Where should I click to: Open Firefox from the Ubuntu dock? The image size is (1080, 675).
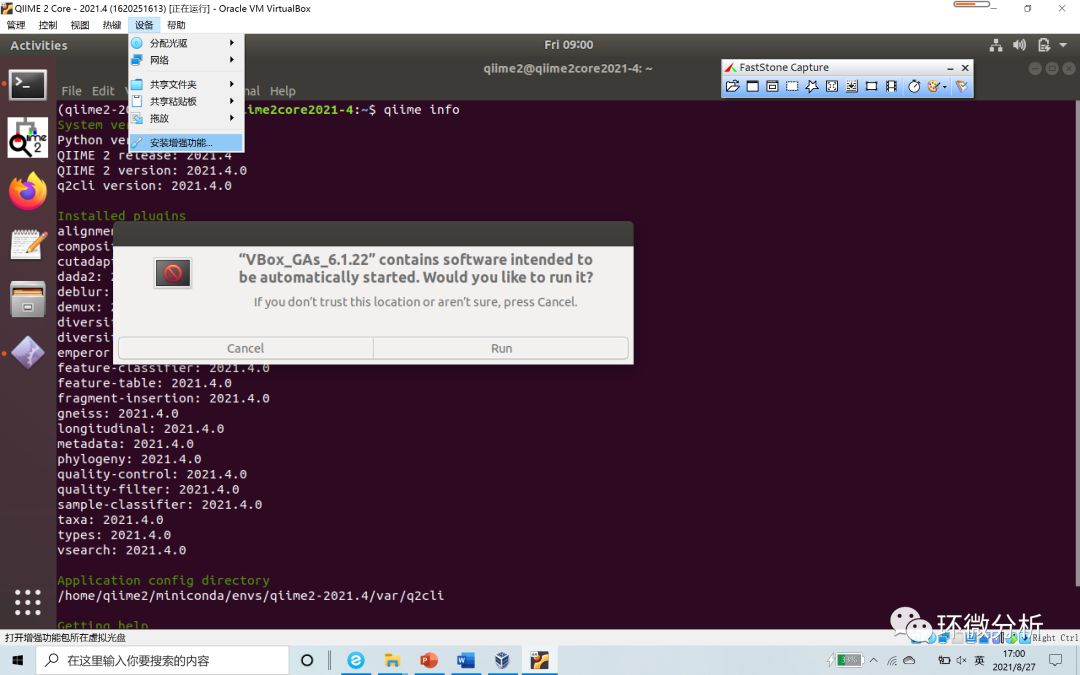(28, 191)
